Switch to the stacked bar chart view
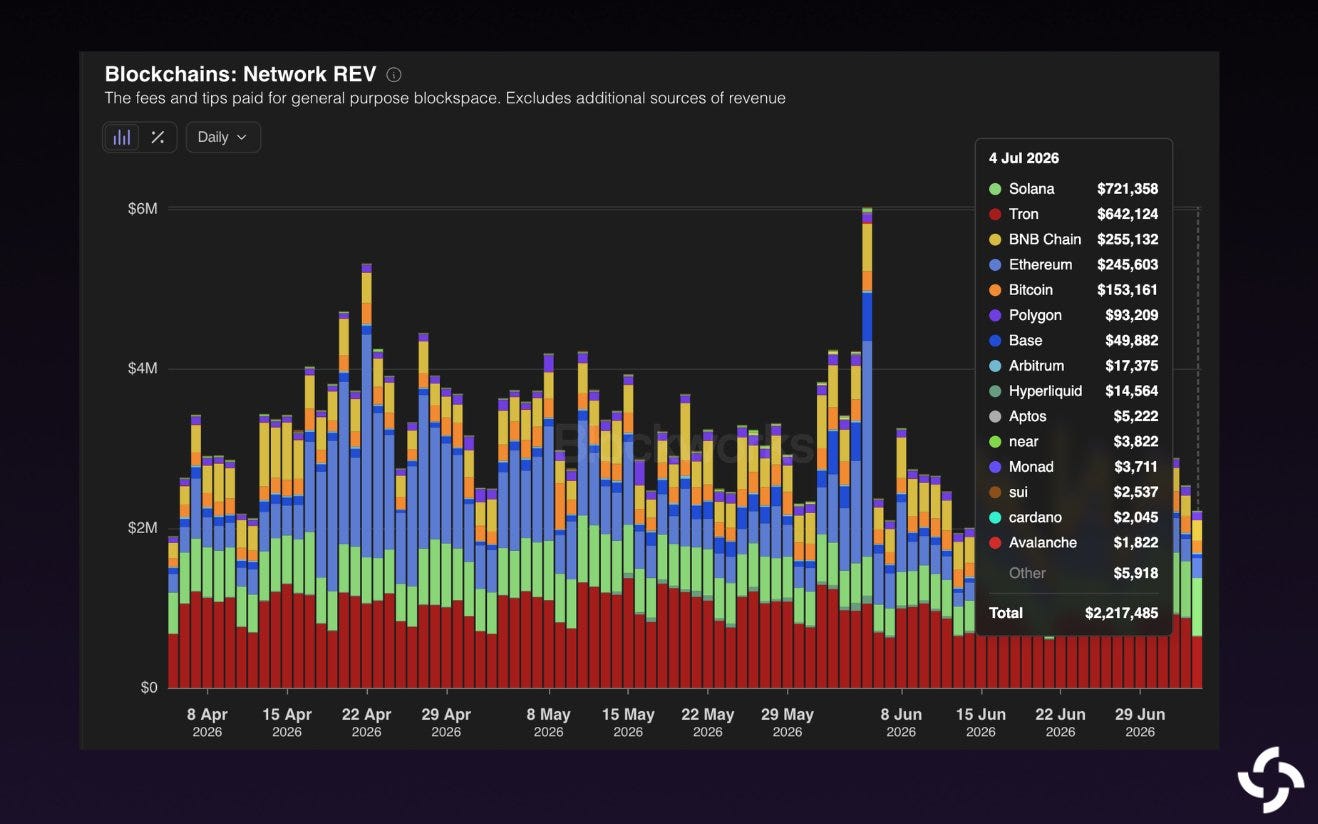This screenshot has width=1318, height=824. click(x=122, y=137)
